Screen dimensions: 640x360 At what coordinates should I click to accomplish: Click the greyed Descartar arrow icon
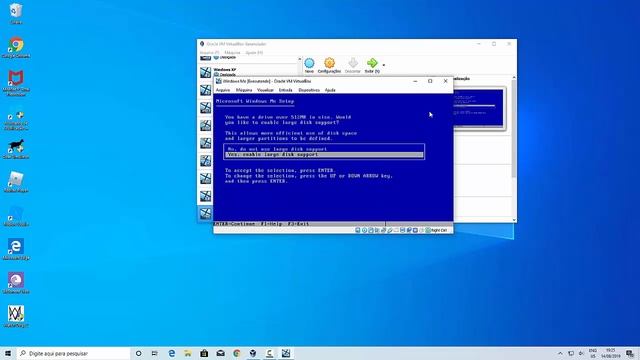353,63
